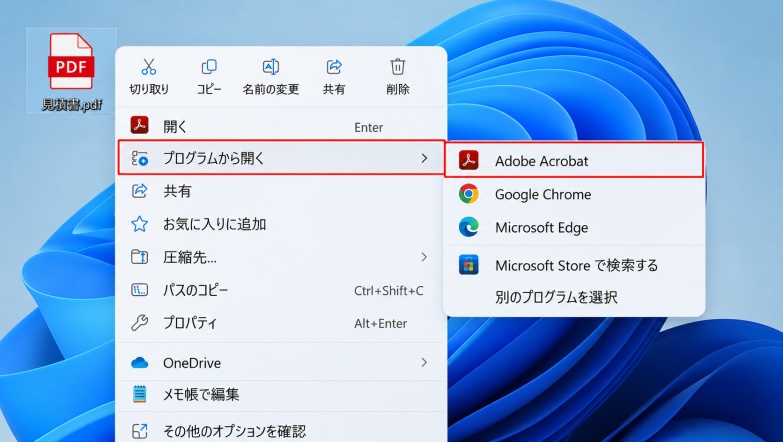Click the Alt+Enter shortcut text
Screen dimensions: 783x442
381,324
